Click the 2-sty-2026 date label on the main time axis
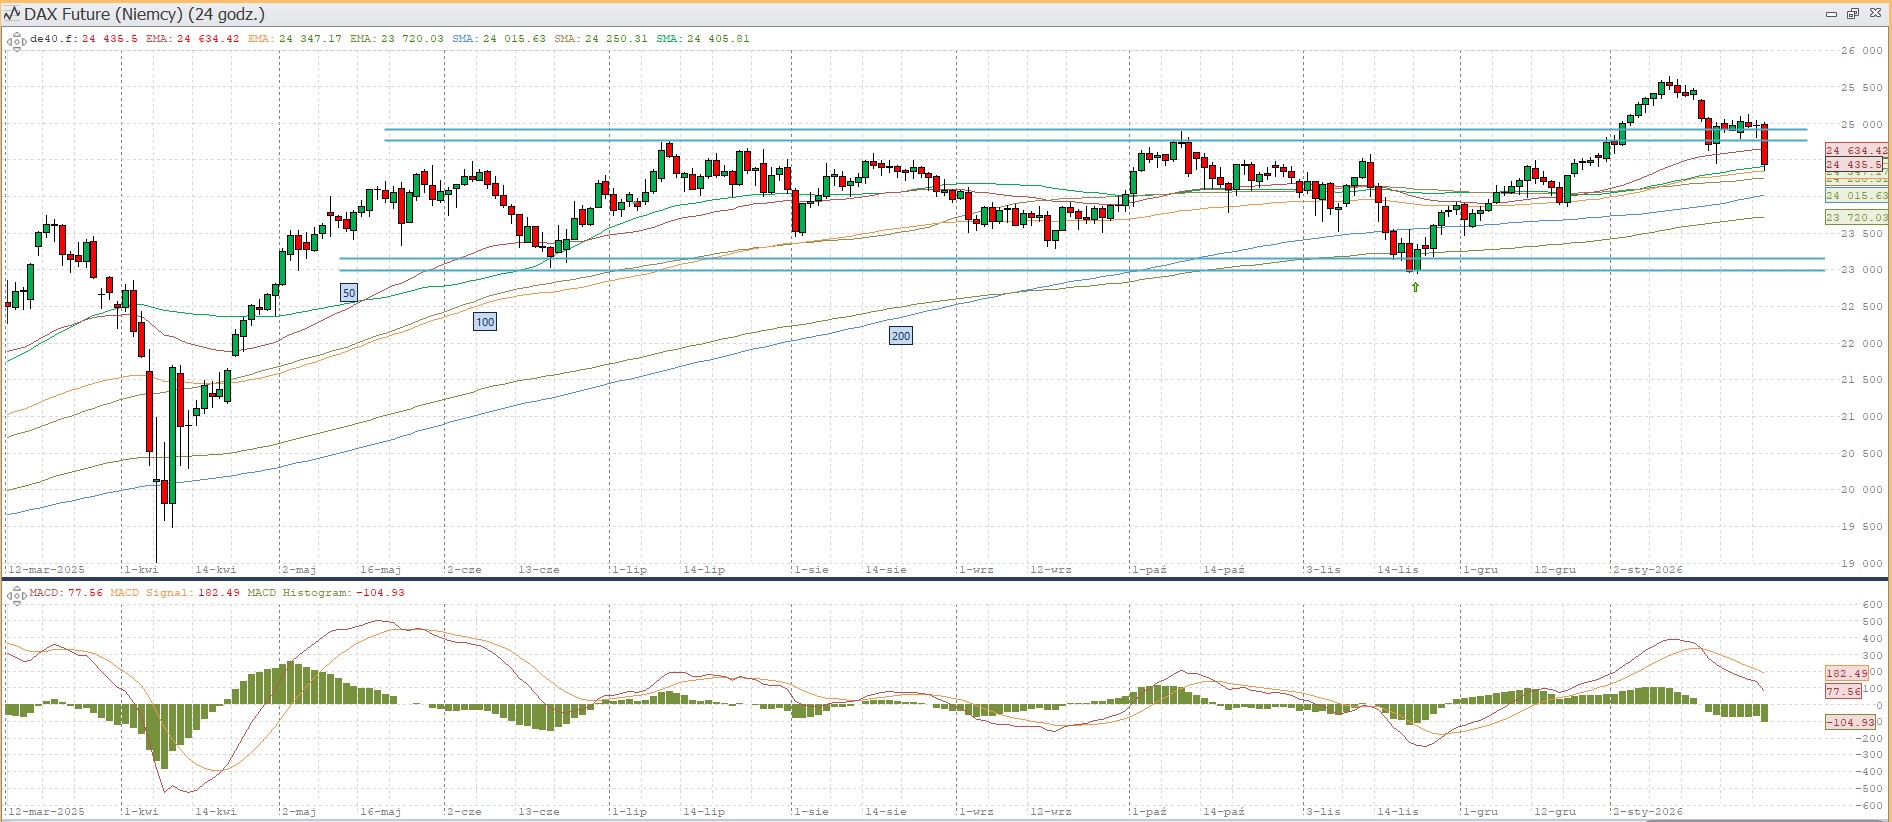 coord(1647,570)
